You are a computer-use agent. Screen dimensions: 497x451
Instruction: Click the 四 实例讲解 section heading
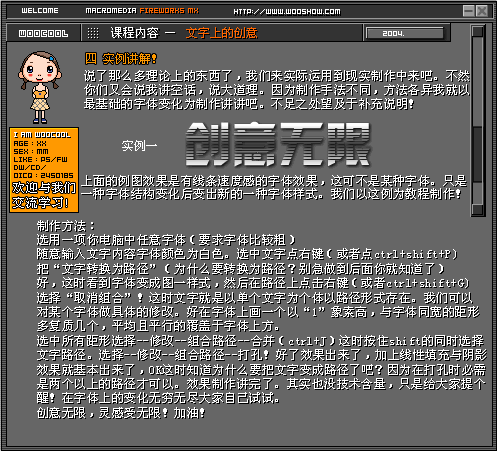coord(121,59)
